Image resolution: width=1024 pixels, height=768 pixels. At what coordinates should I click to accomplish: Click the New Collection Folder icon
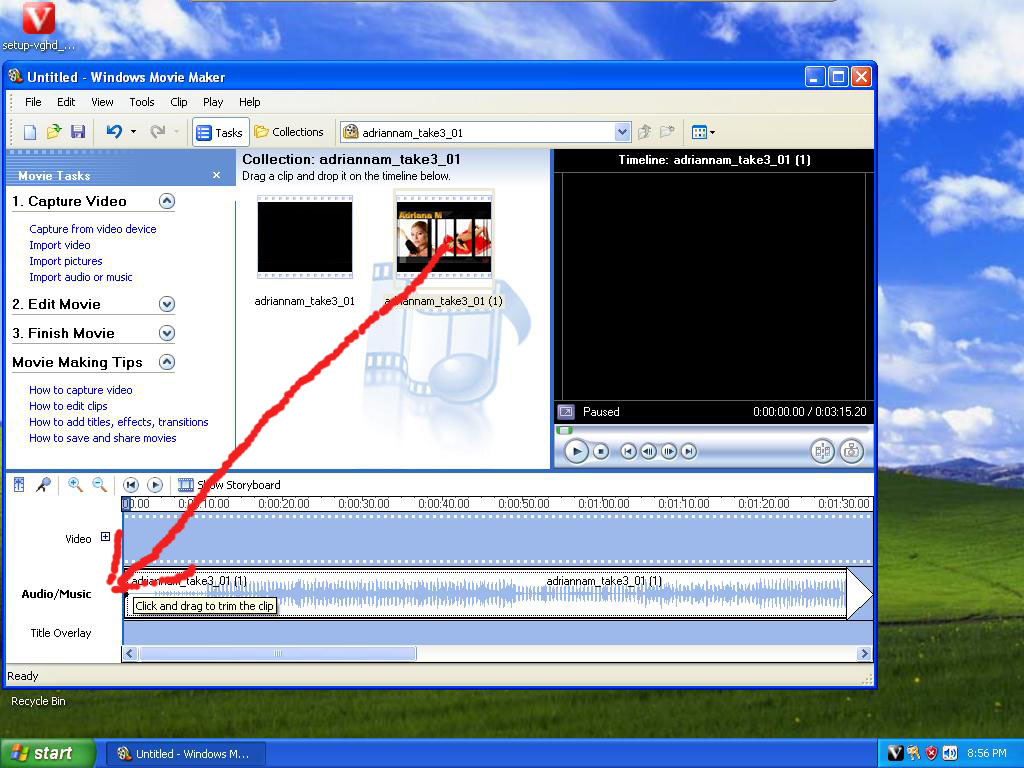click(667, 132)
